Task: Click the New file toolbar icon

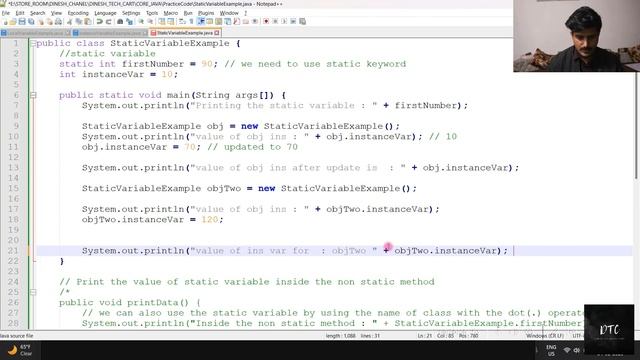Action: [x=5, y=21]
